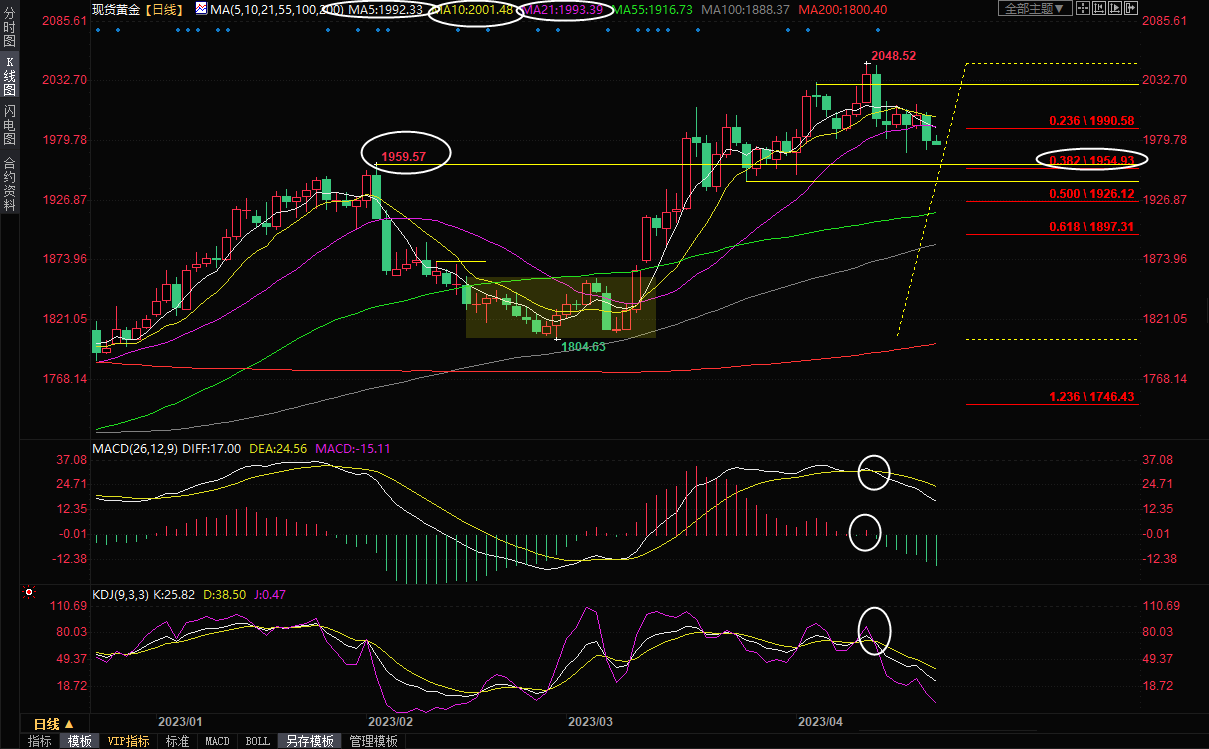Apply the 标准 template
1209x749 pixels.
click(177, 741)
